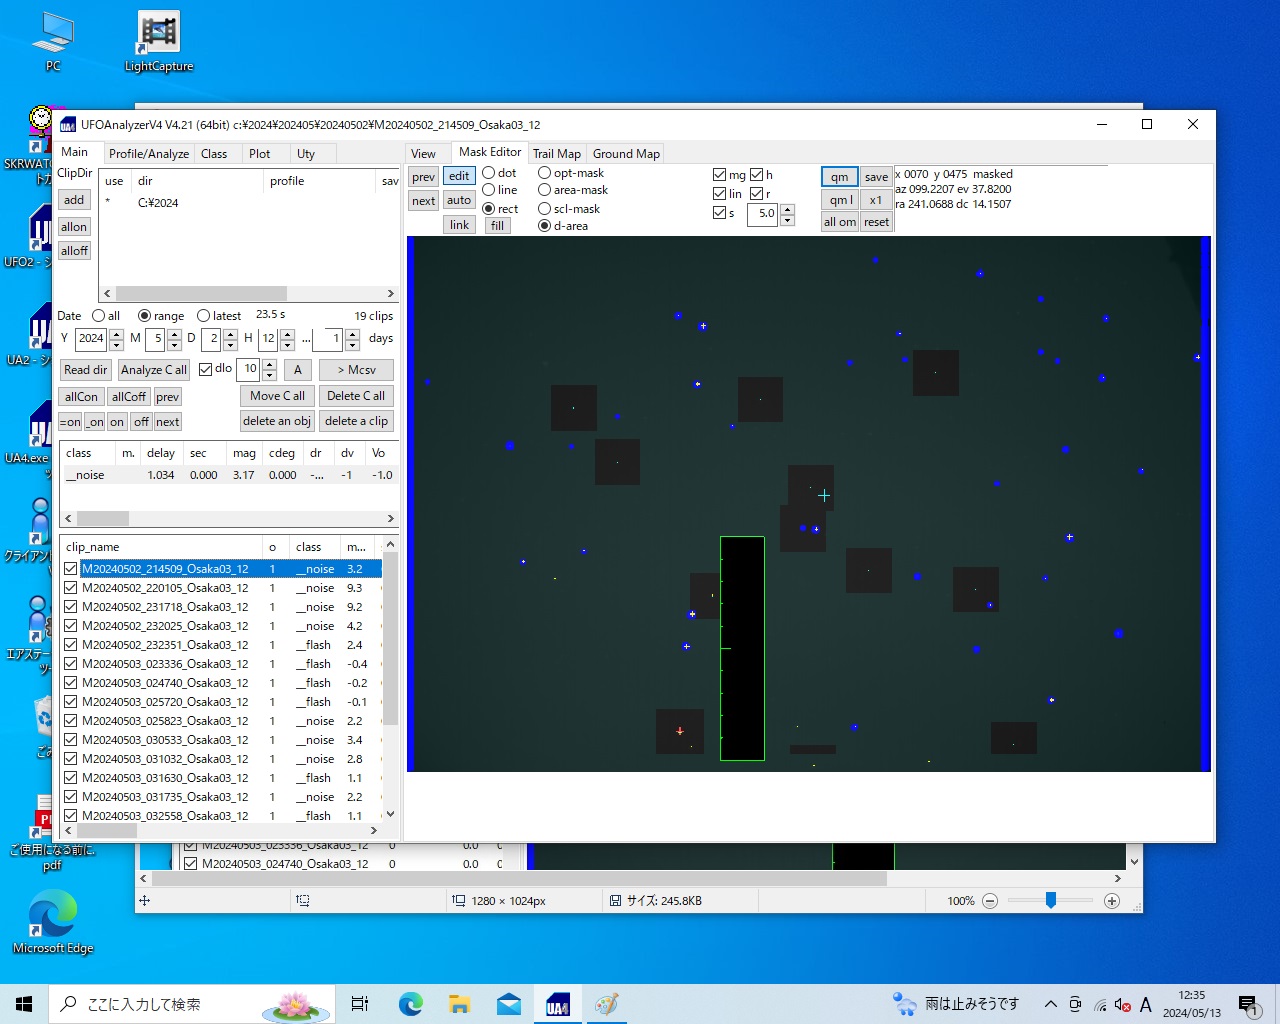
Task: Switch to the Trail Map tab
Action: coord(556,154)
